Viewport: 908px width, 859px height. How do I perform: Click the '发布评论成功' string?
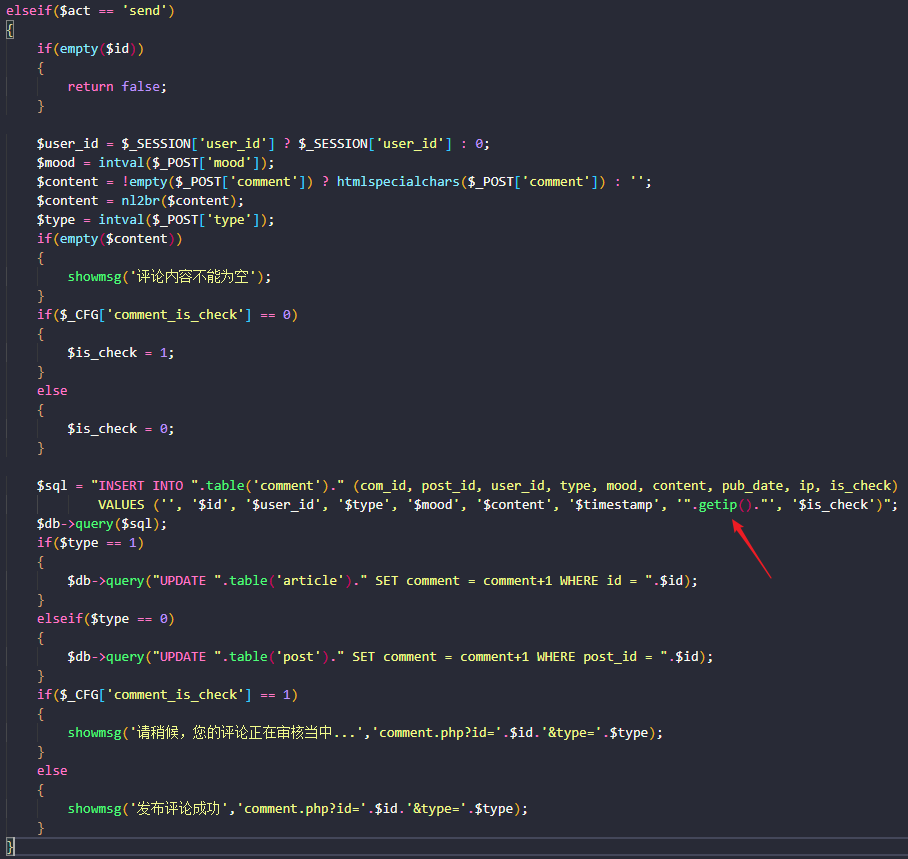(x=178, y=809)
